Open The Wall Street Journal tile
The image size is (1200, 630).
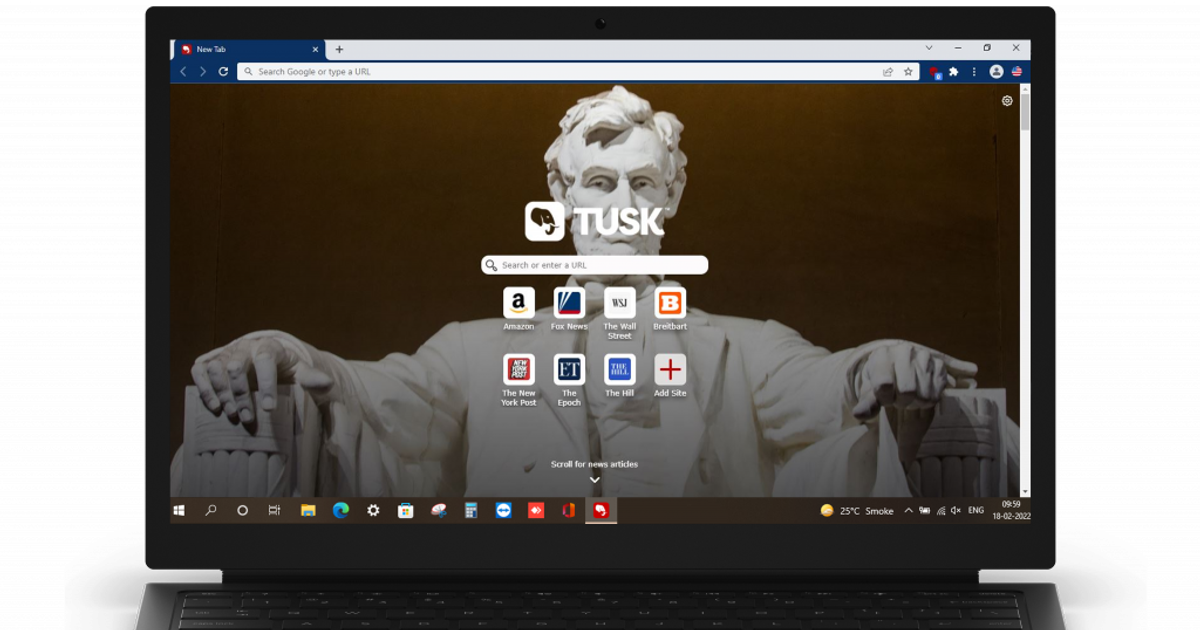pos(620,303)
